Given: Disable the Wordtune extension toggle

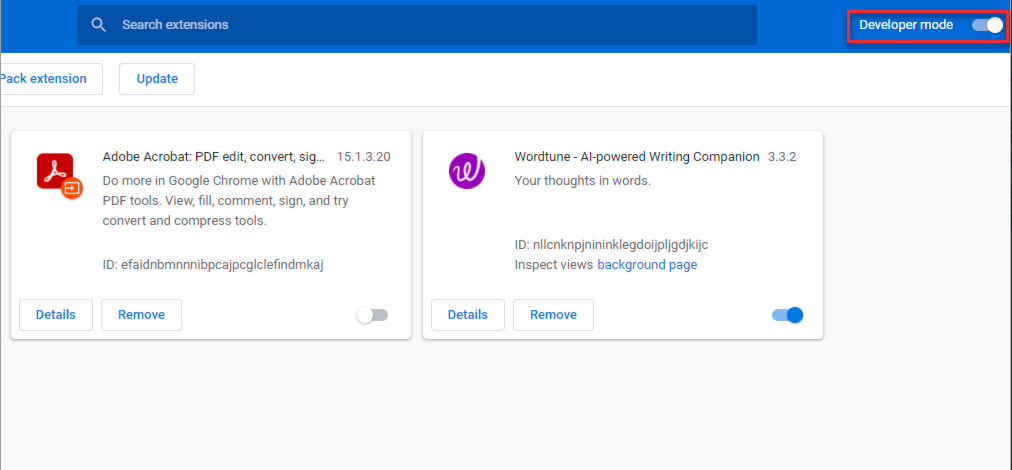Looking at the screenshot, I should [787, 315].
